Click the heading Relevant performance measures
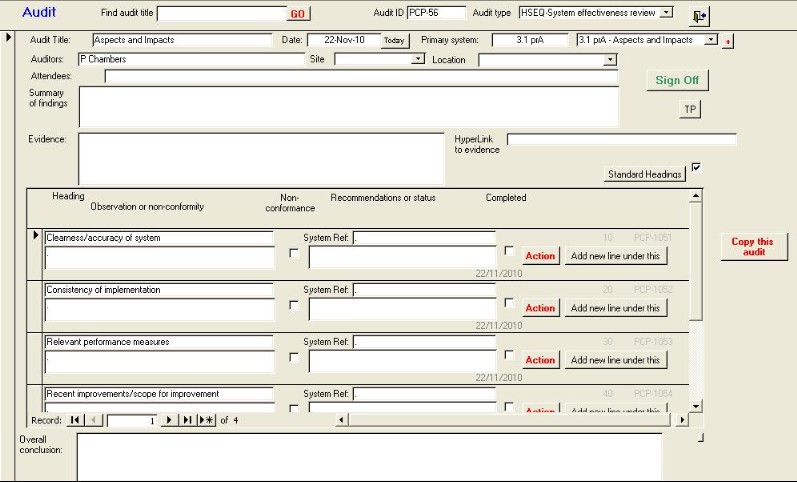Image resolution: width=797 pixels, height=482 pixels. [159, 342]
